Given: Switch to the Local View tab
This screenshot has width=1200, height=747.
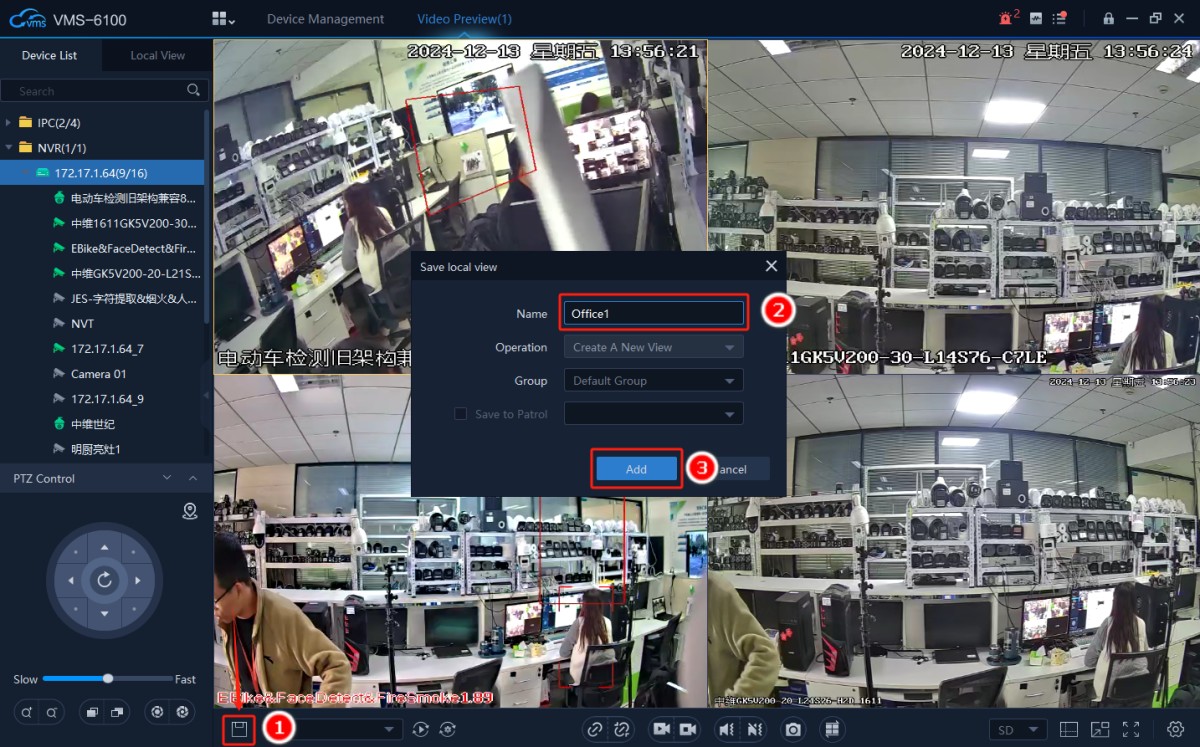Looking at the screenshot, I should click(x=157, y=56).
